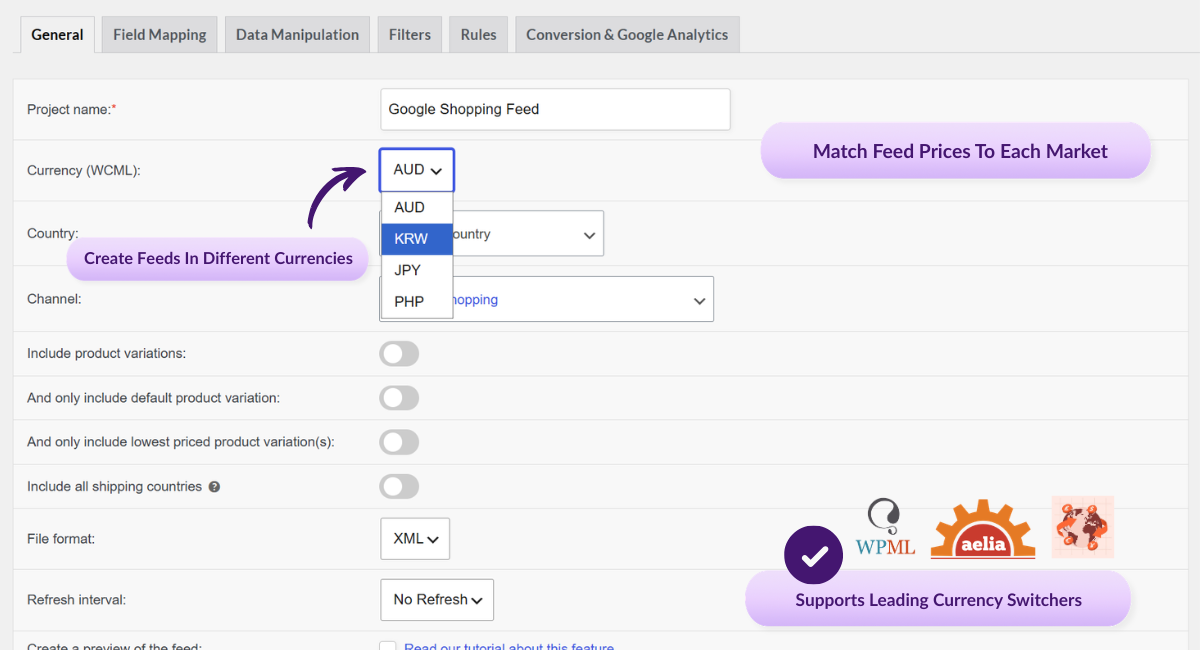Toggle only include default product variation

click(399, 398)
